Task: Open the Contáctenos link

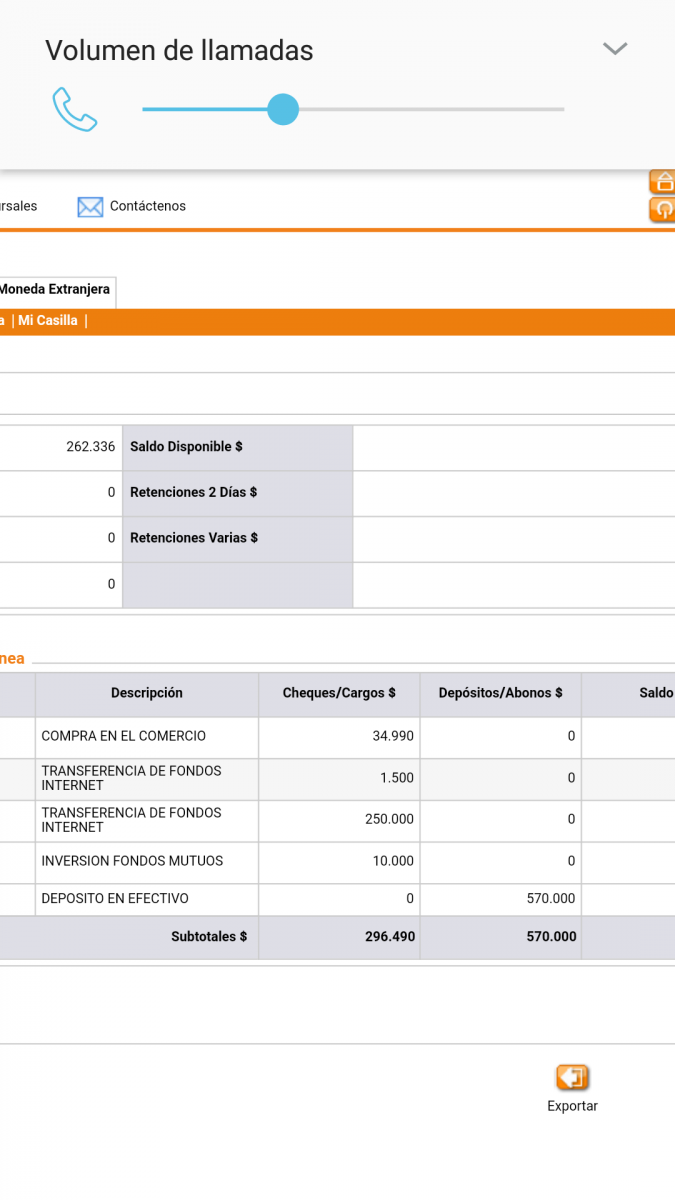Action: pyautogui.click(x=148, y=206)
